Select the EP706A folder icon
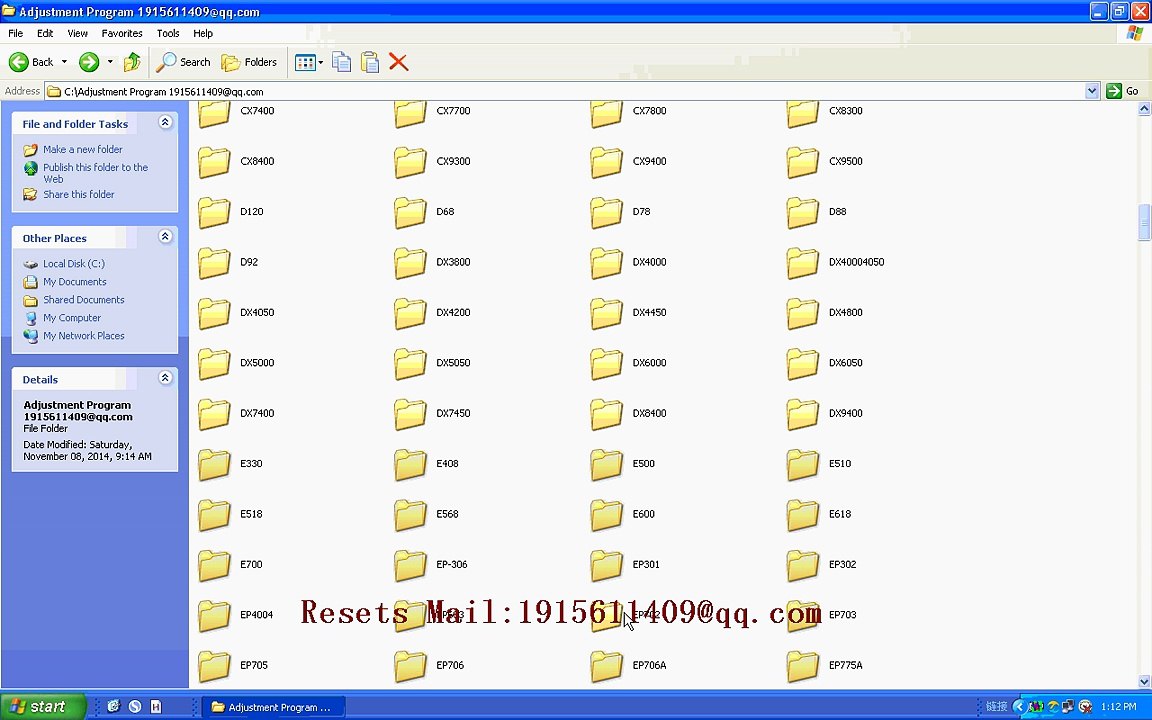This screenshot has width=1152, height=720. [x=607, y=666]
